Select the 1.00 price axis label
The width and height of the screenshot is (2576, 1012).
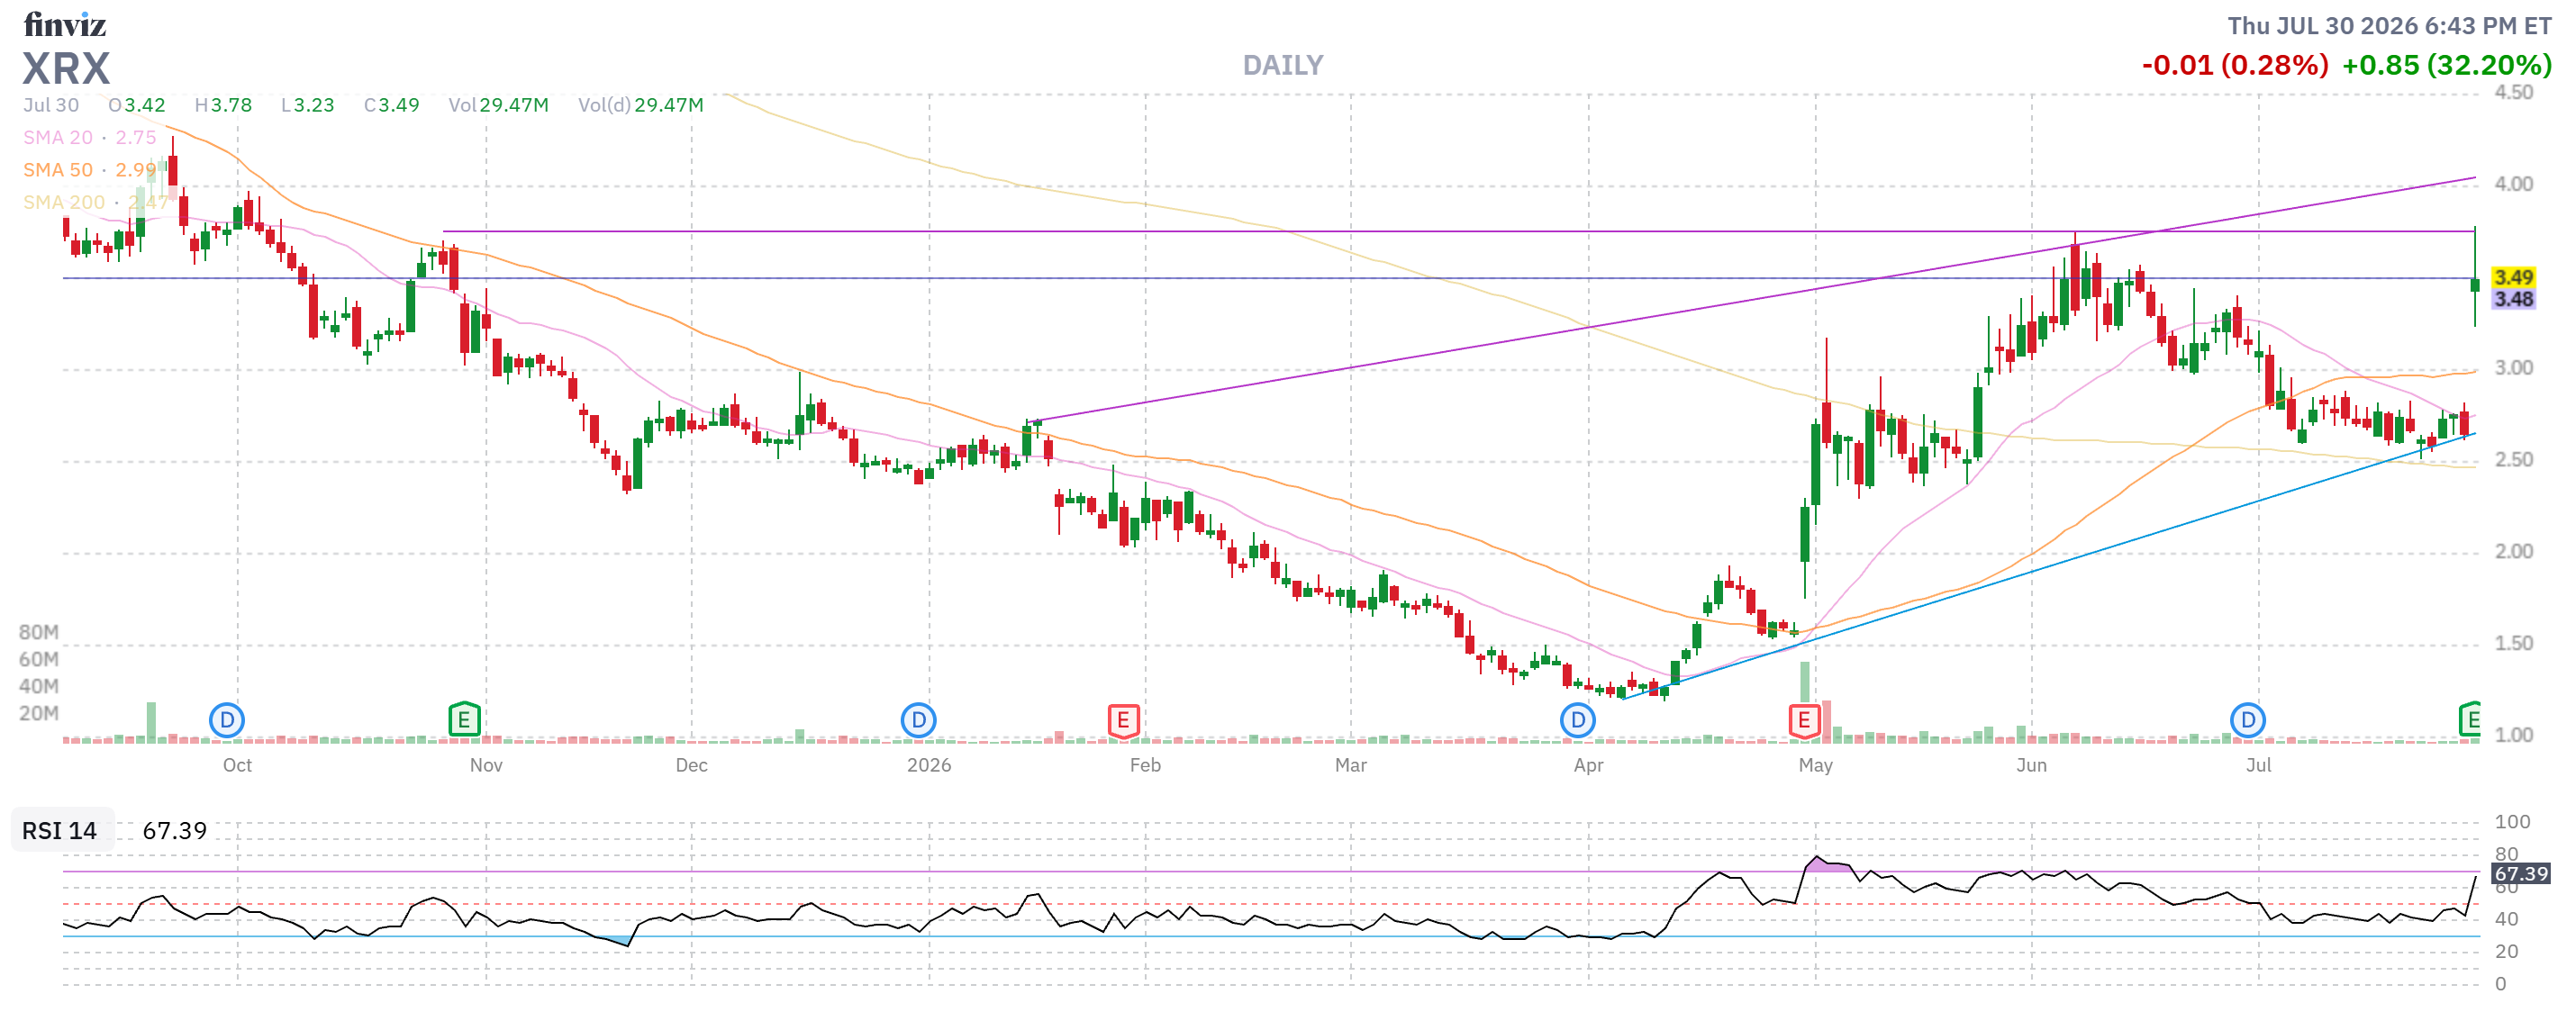pyautogui.click(x=2513, y=735)
